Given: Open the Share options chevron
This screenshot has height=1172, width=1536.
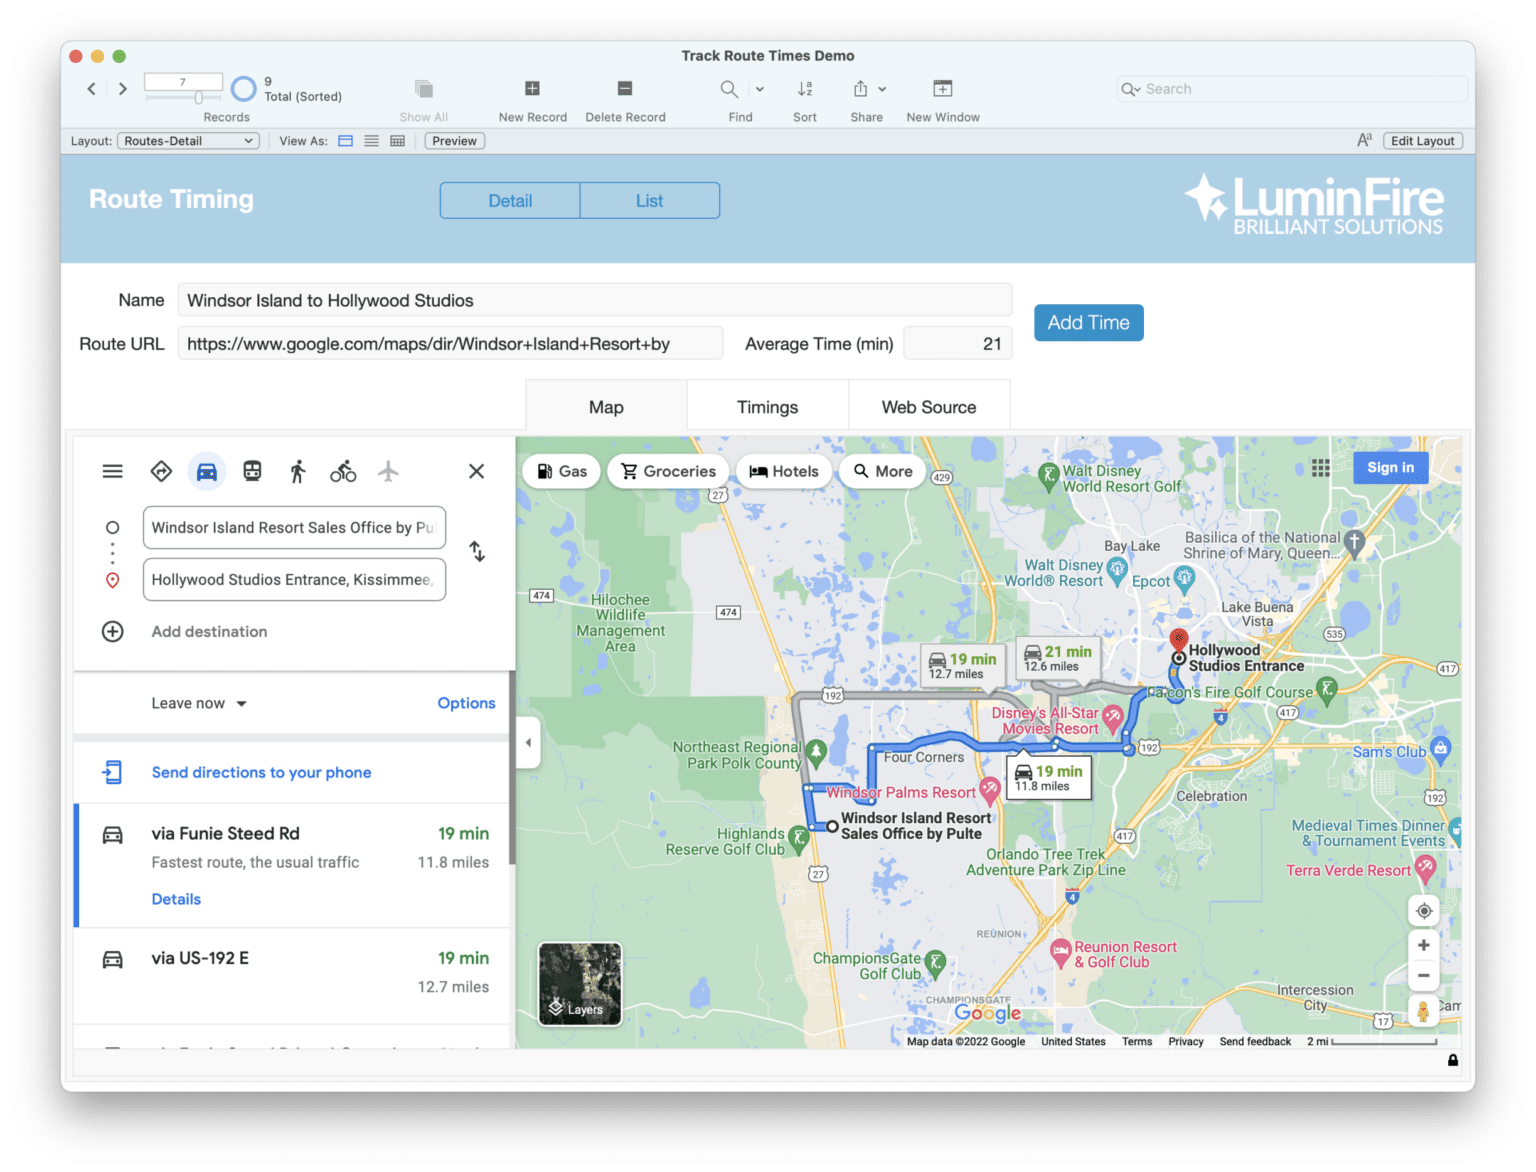Looking at the screenshot, I should 884,89.
